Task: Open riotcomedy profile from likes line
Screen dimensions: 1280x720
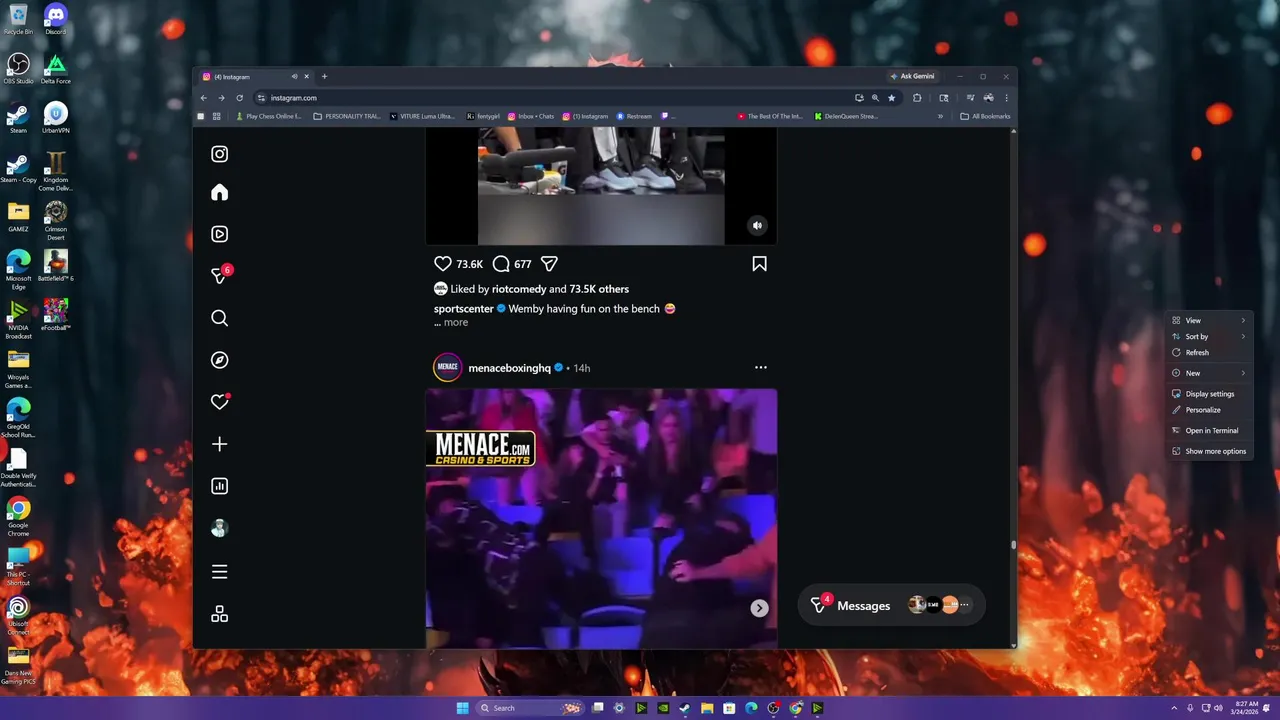Action: click(x=519, y=289)
